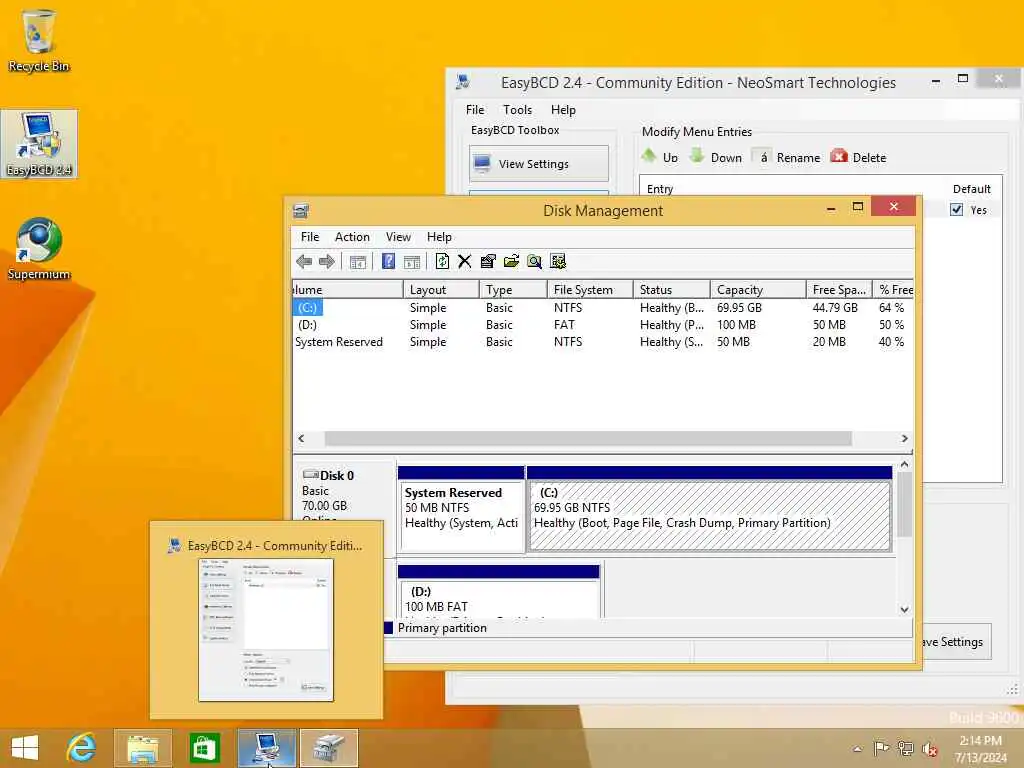
Task: Open View menu in Disk Management
Action: tap(398, 237)
